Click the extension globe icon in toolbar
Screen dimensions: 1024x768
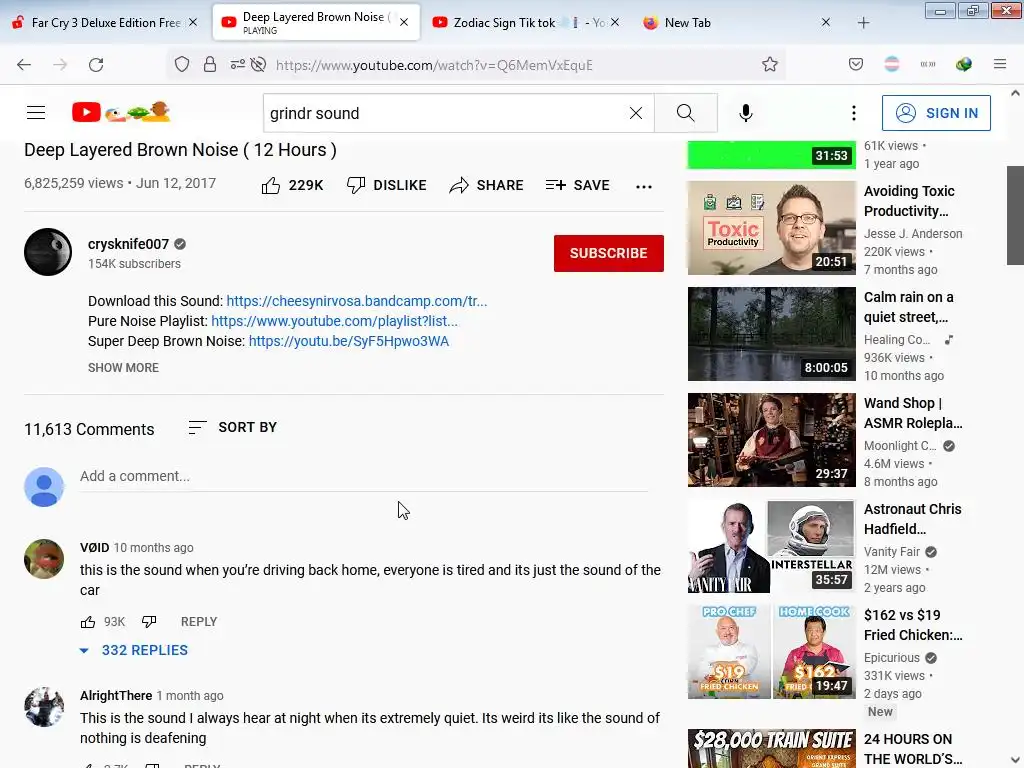point(964,64)
